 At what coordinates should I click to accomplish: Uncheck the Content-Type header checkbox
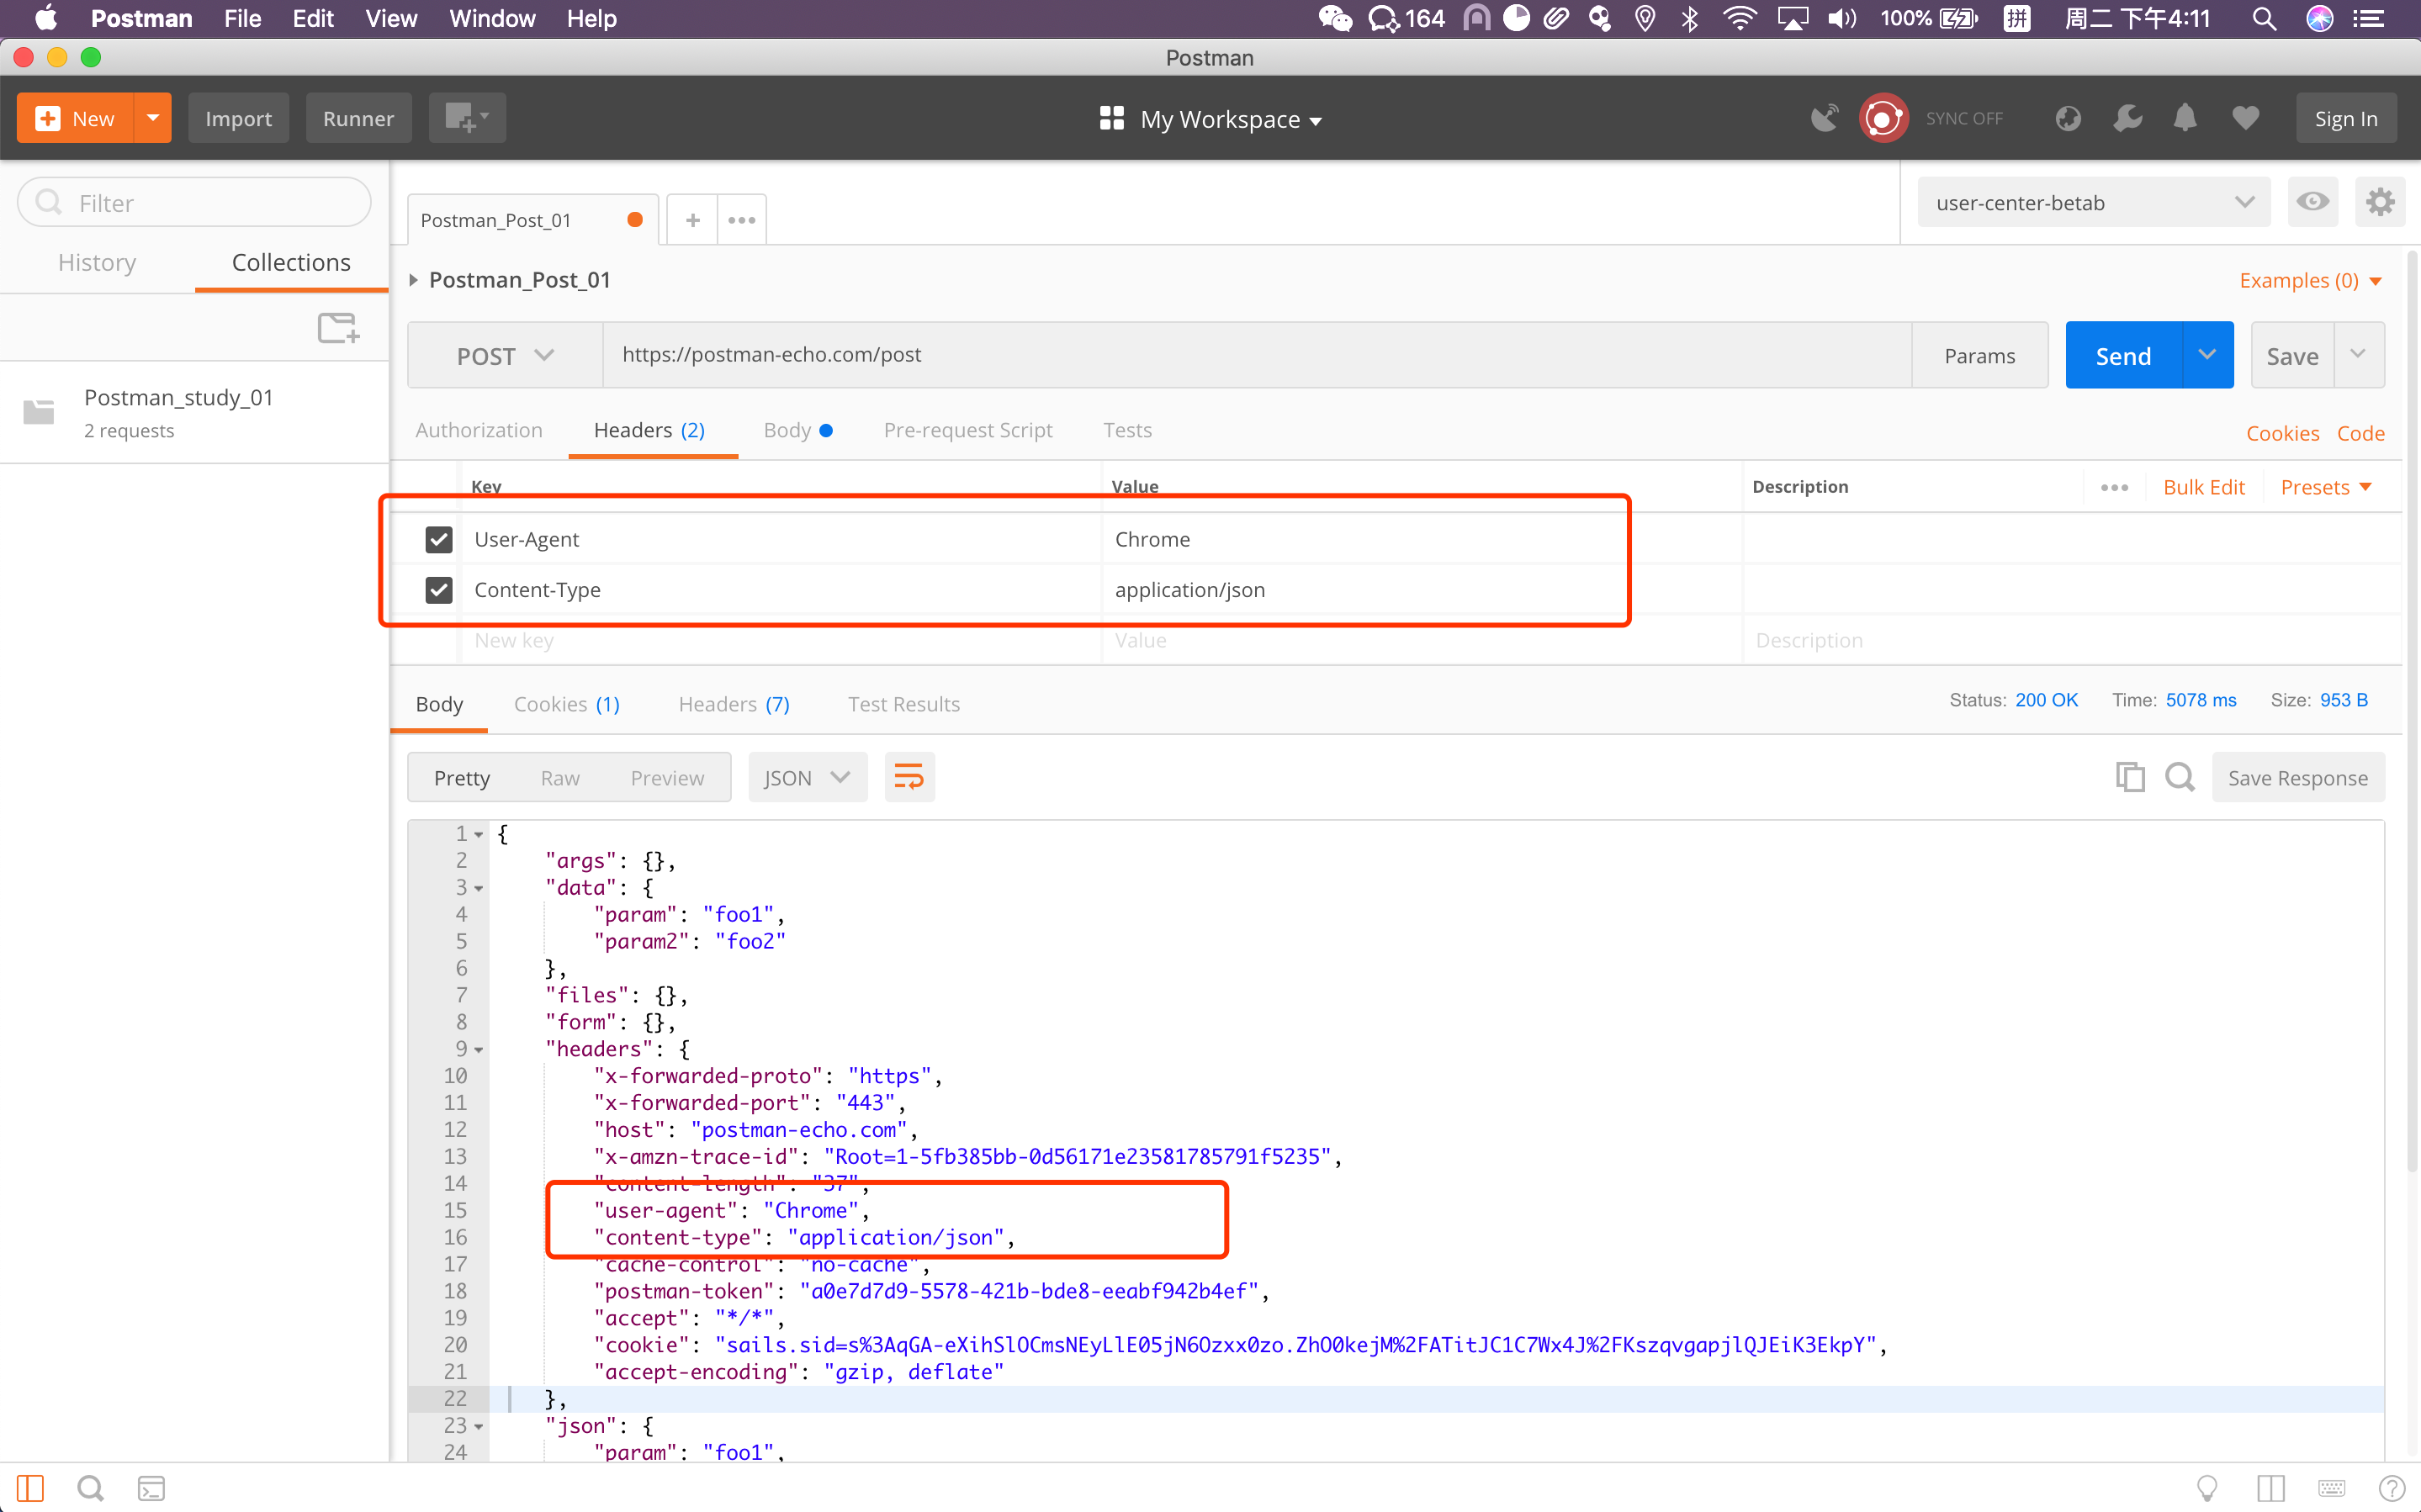tap(438, 590)
